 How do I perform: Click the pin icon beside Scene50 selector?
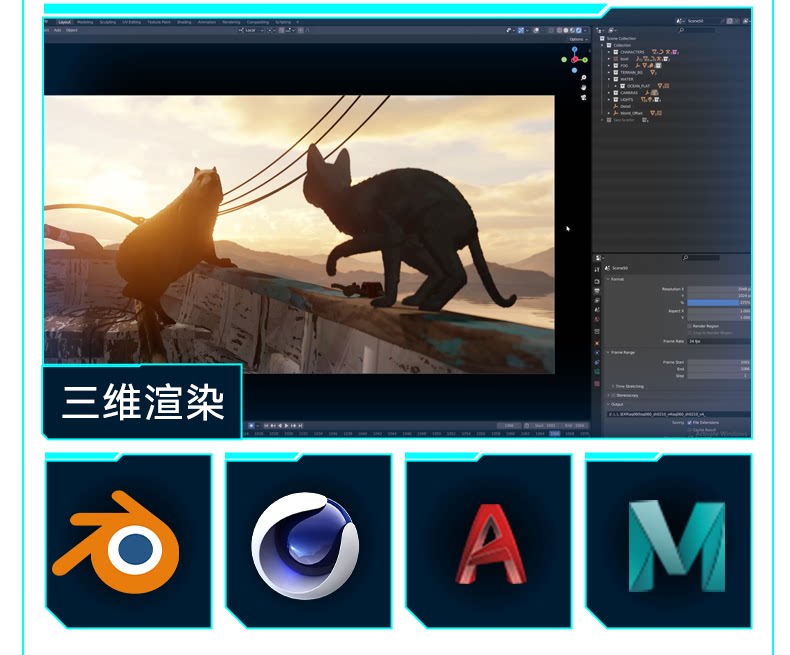coord(722,21)
